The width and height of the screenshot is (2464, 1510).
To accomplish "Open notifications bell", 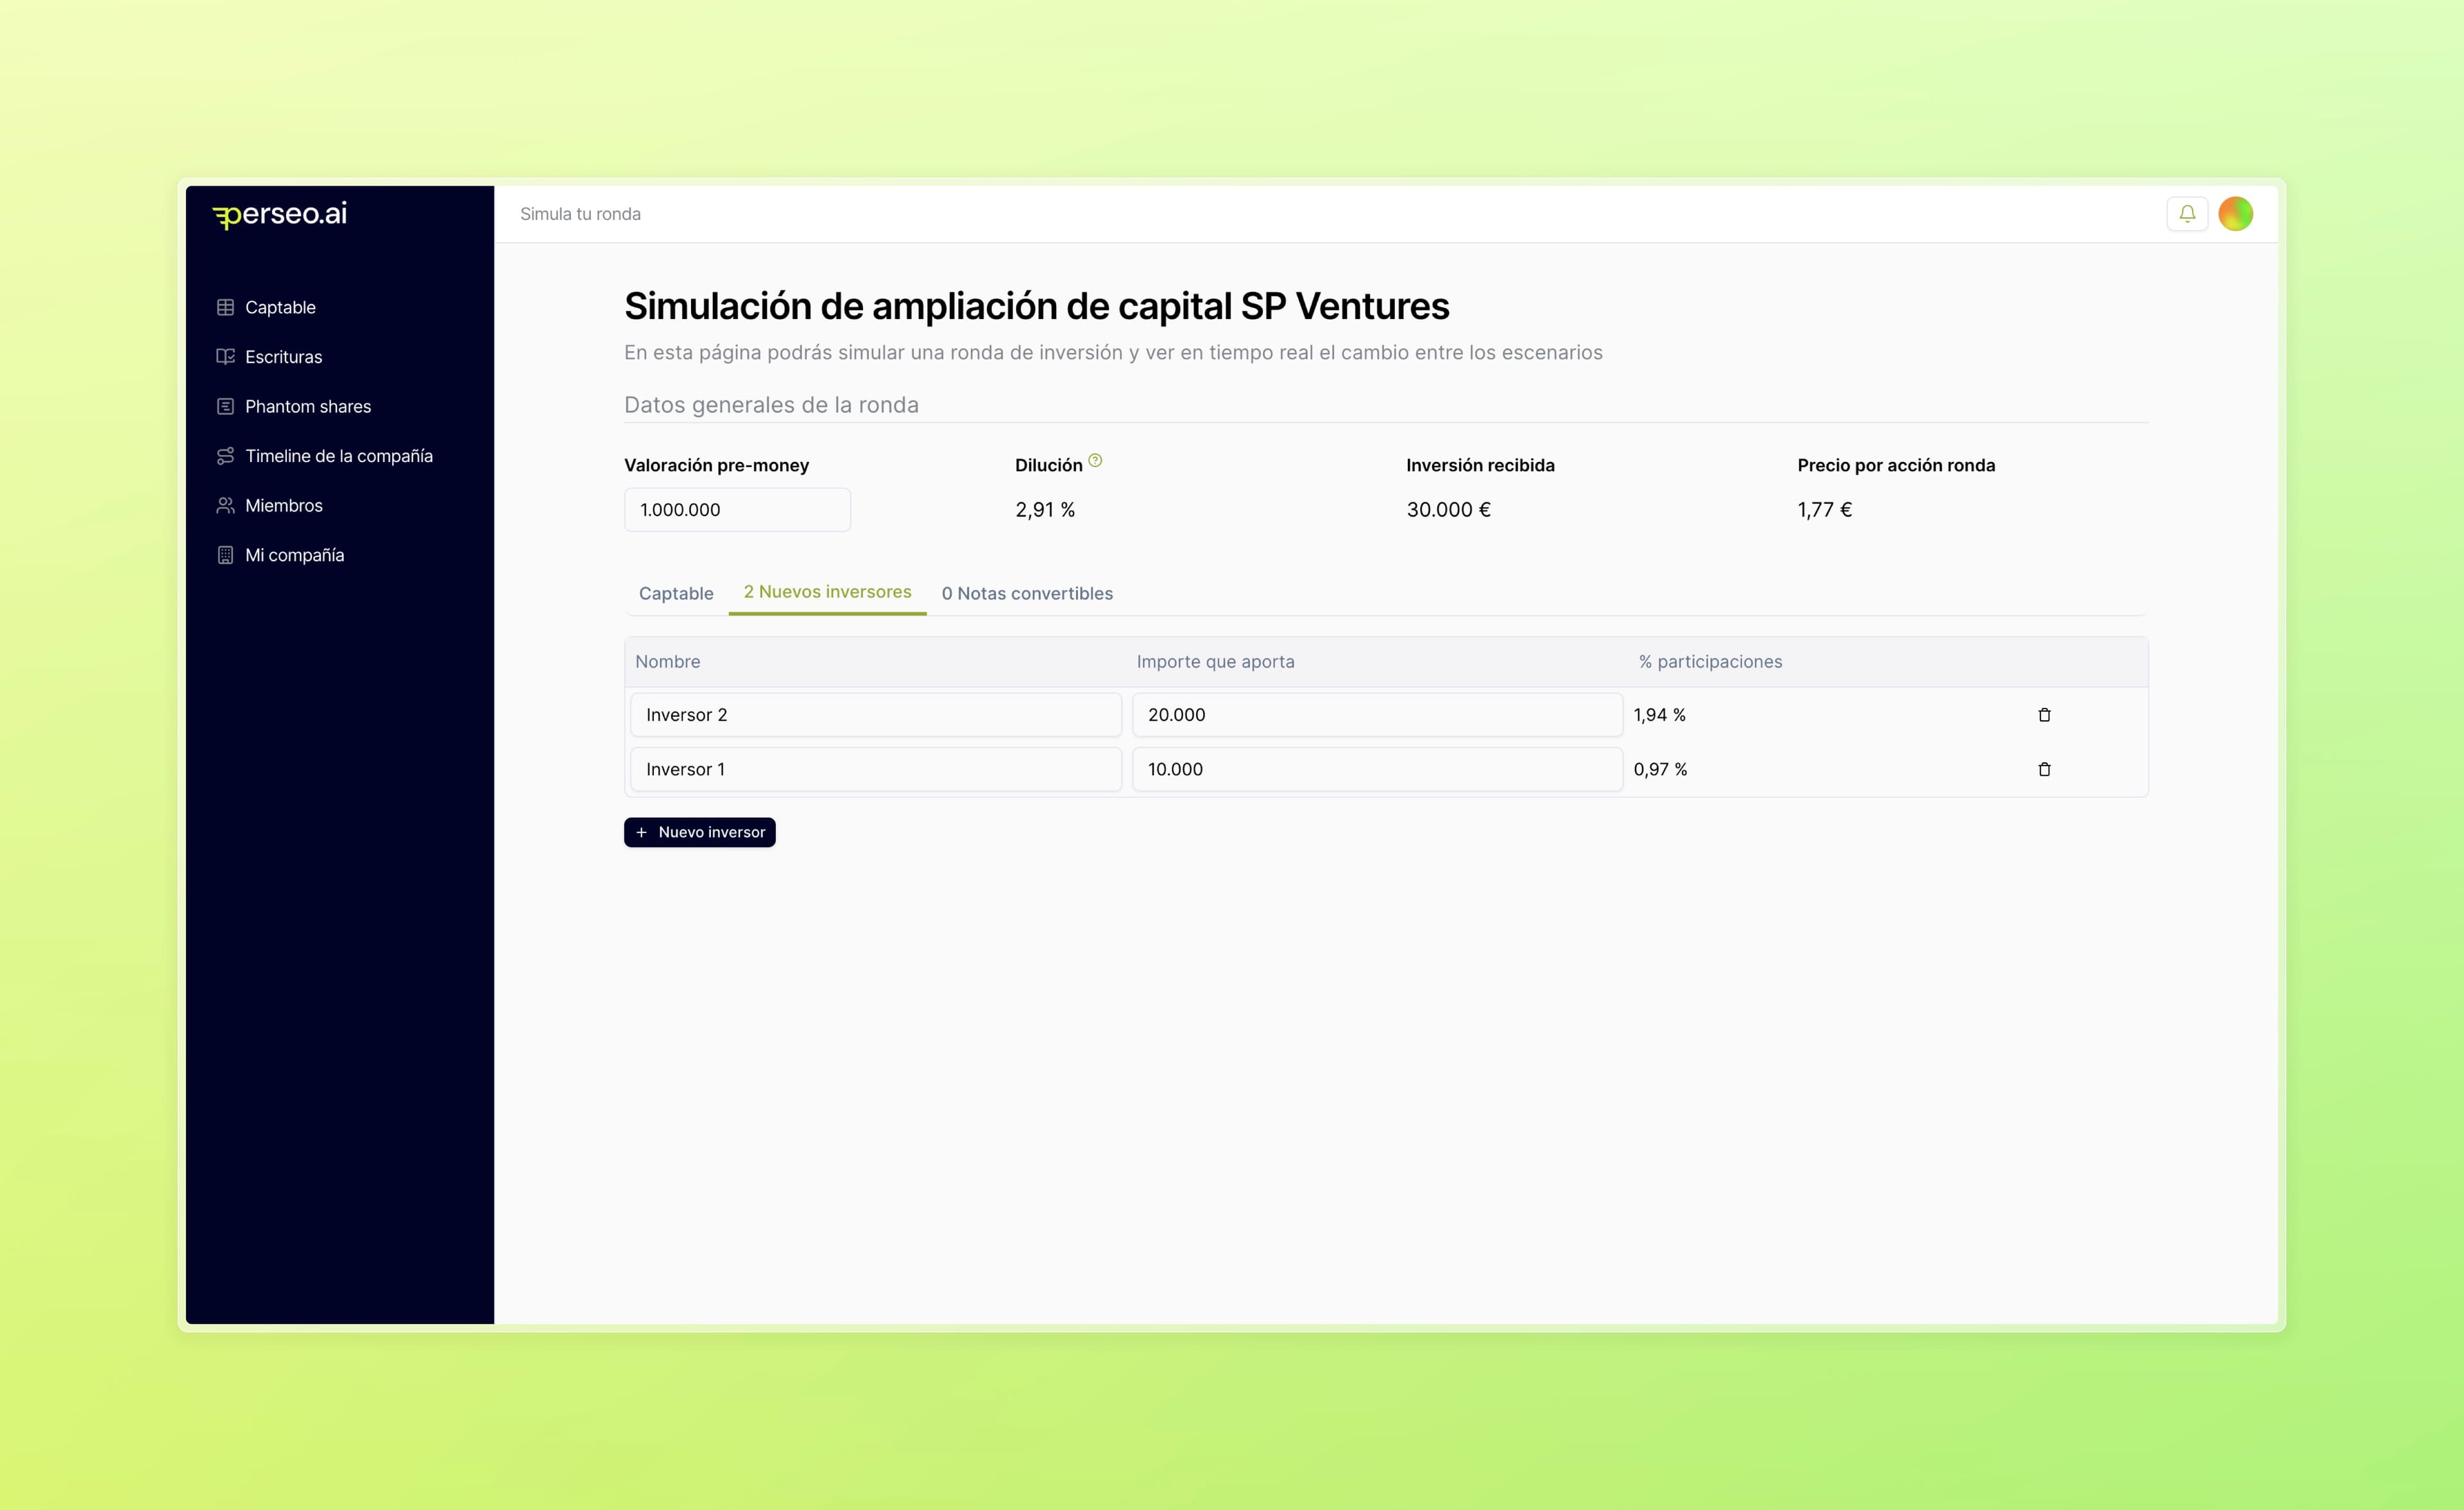I will [x=2187, y=214].
